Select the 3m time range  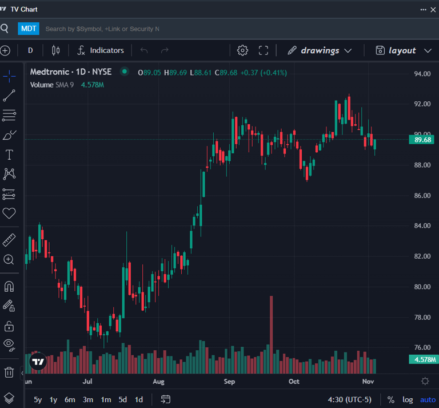tap(88, 399)
